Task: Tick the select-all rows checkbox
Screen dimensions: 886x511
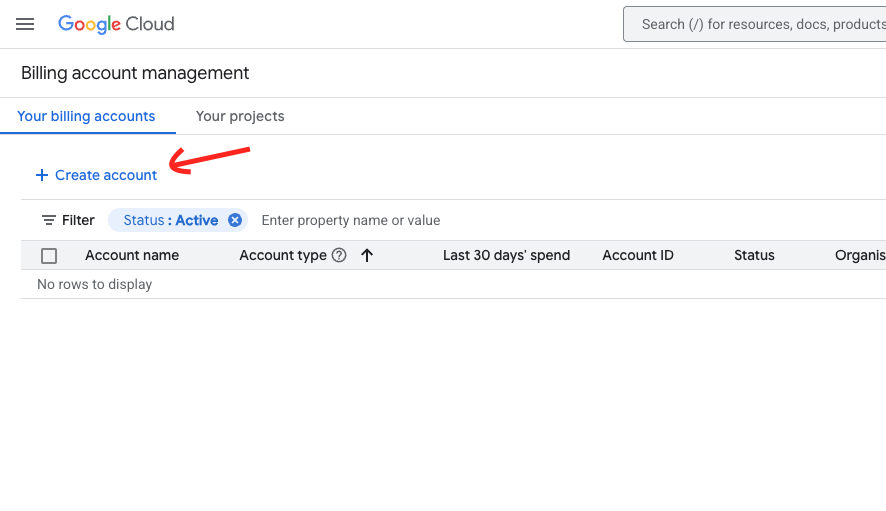Action: [49, 256]
